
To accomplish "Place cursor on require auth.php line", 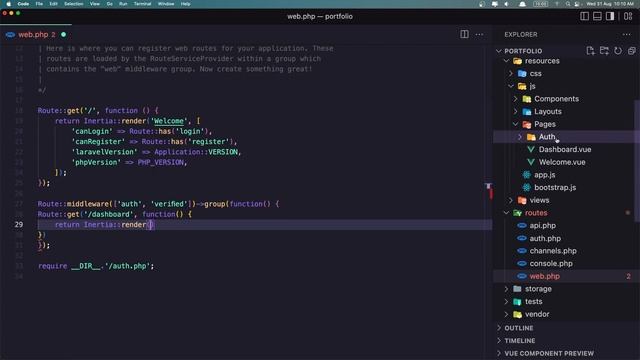I will coord(96,266).
